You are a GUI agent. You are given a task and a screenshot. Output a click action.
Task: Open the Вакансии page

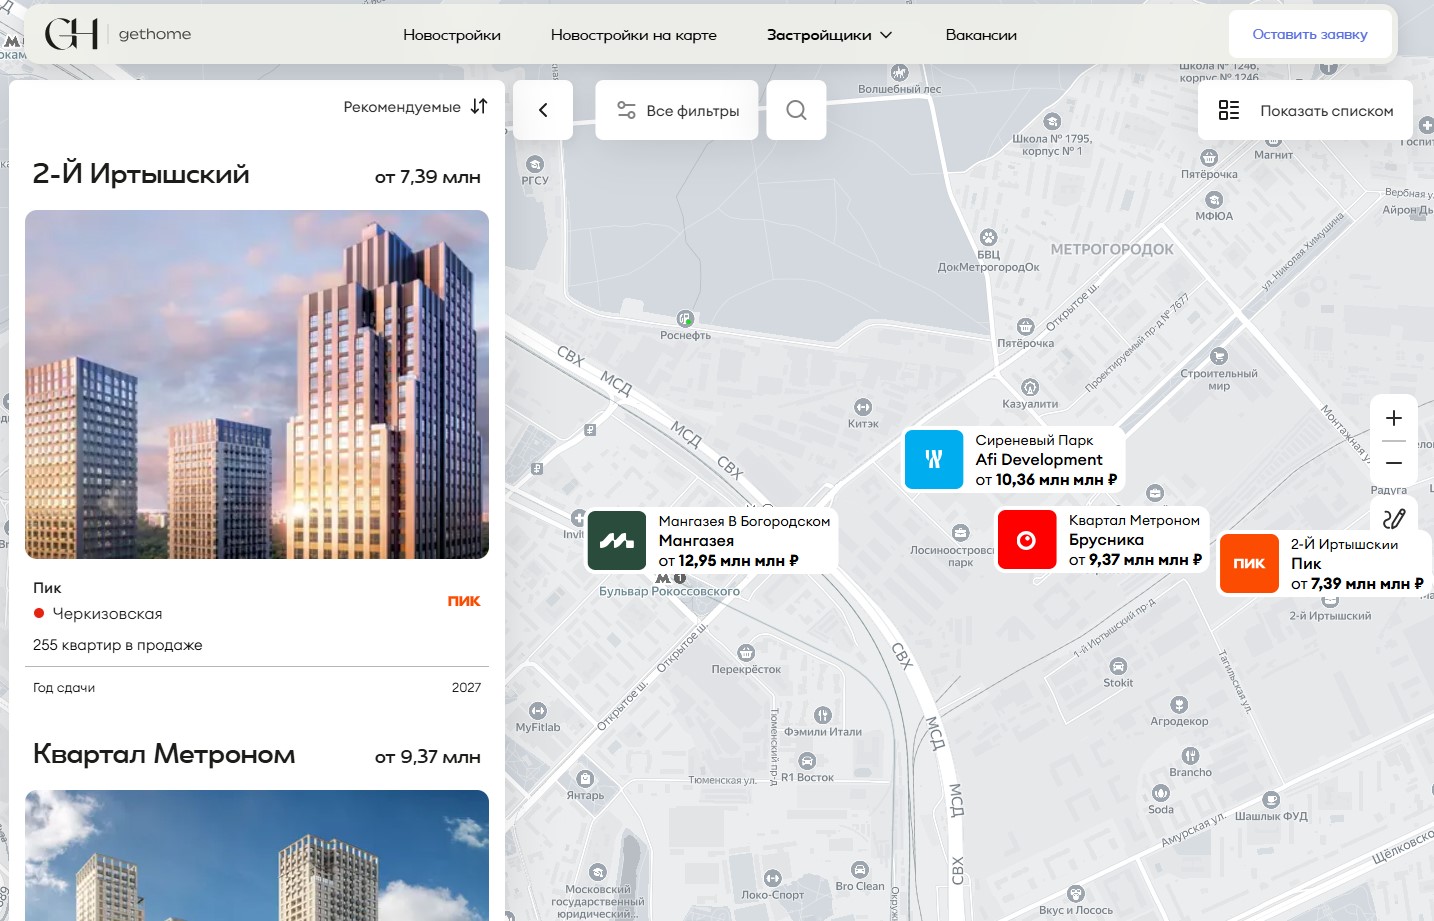click(981, 35)
